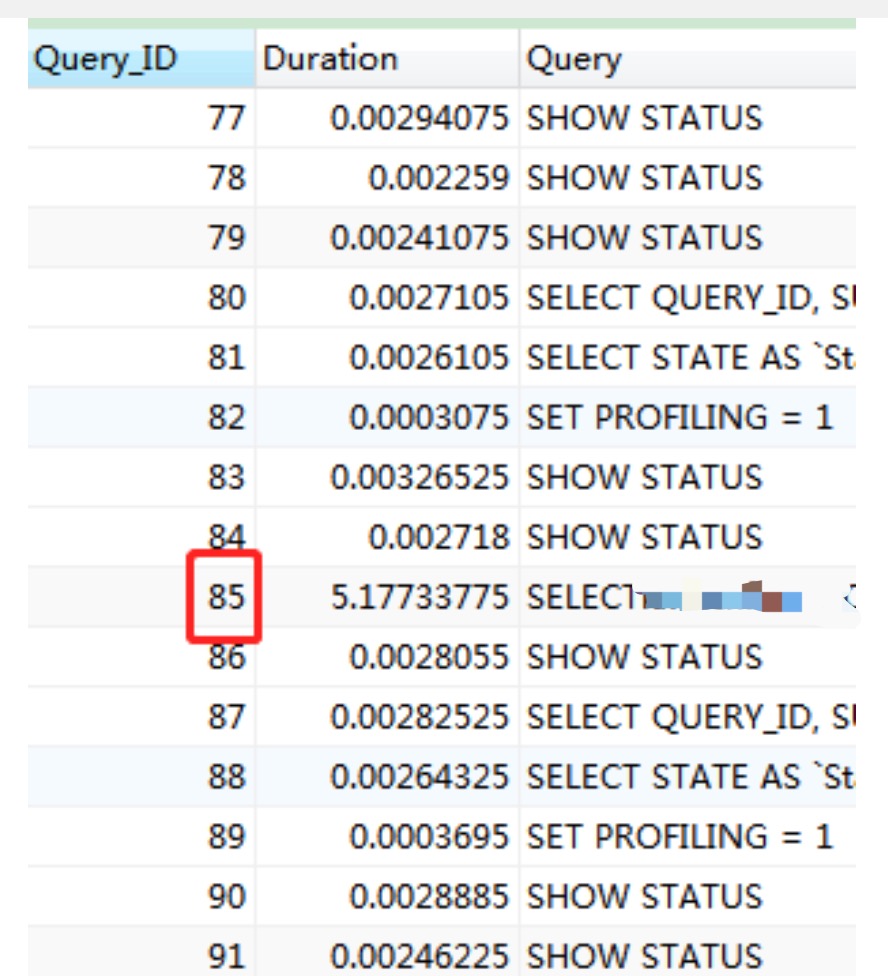Viewport: 888px width, 976px height.
Task: Click duration value 0.00282525
Action: tap(419, 716)
